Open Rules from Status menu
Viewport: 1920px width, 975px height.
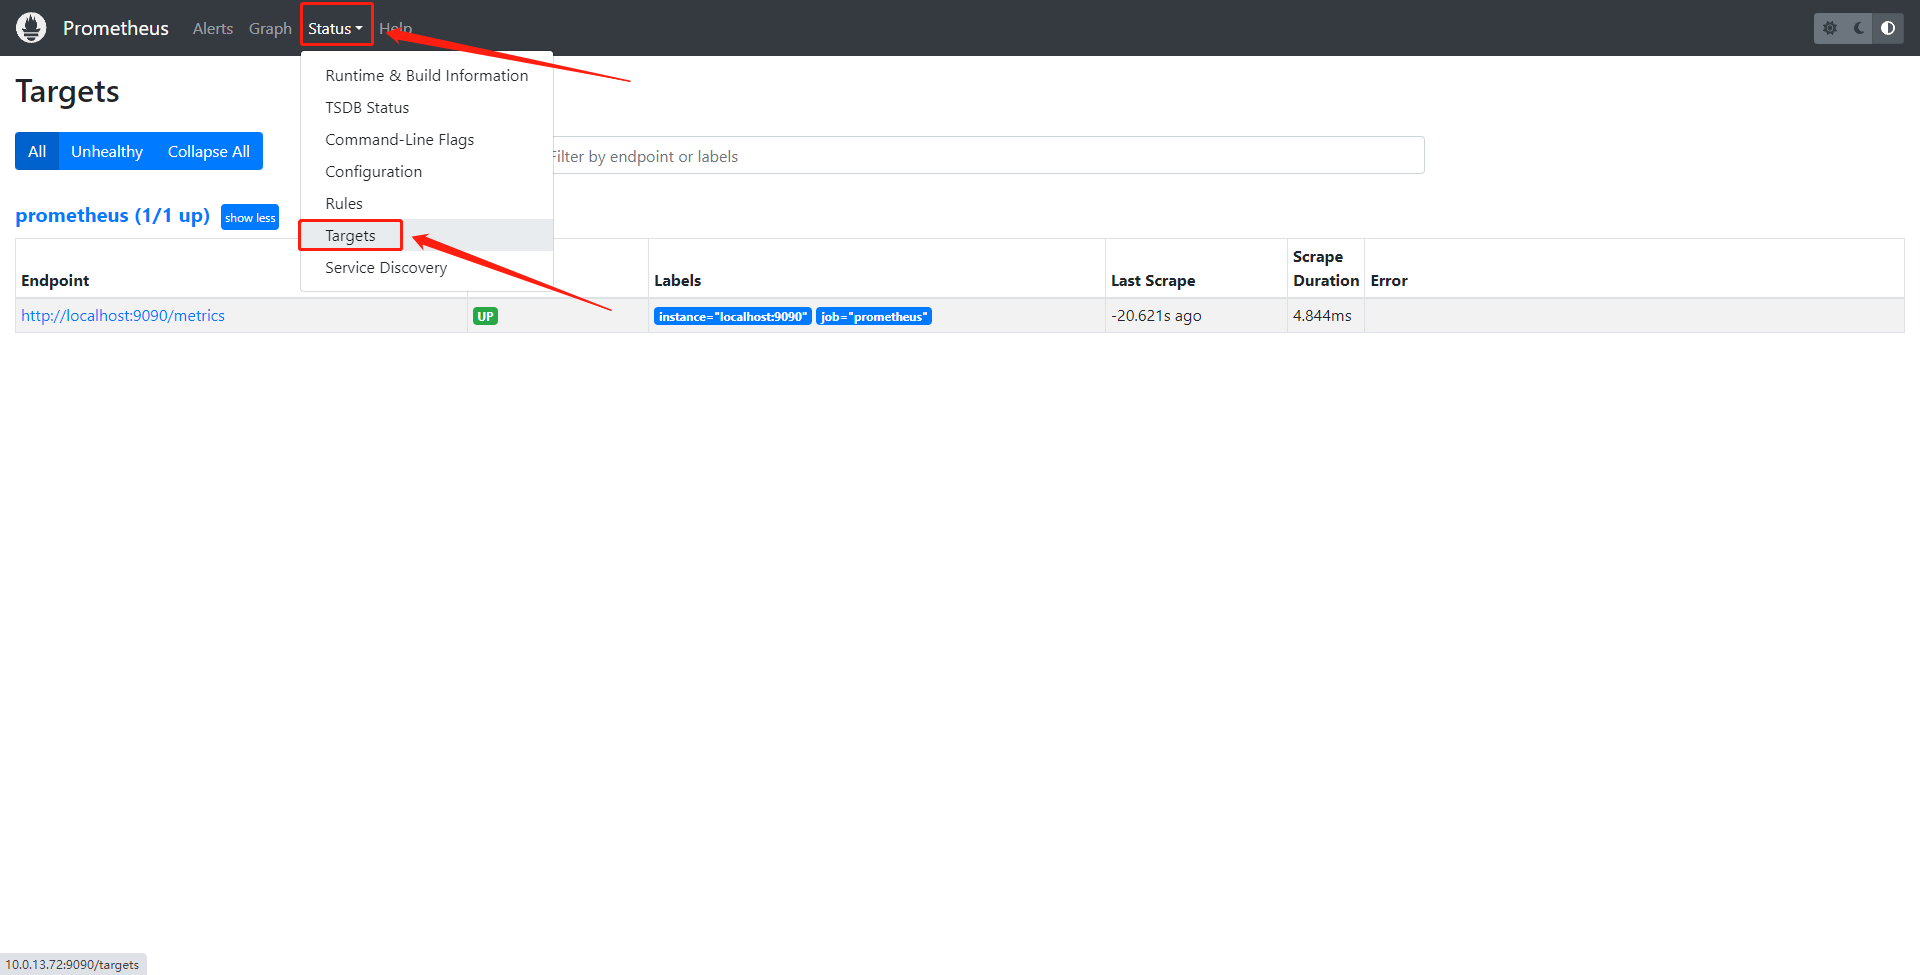427,203
